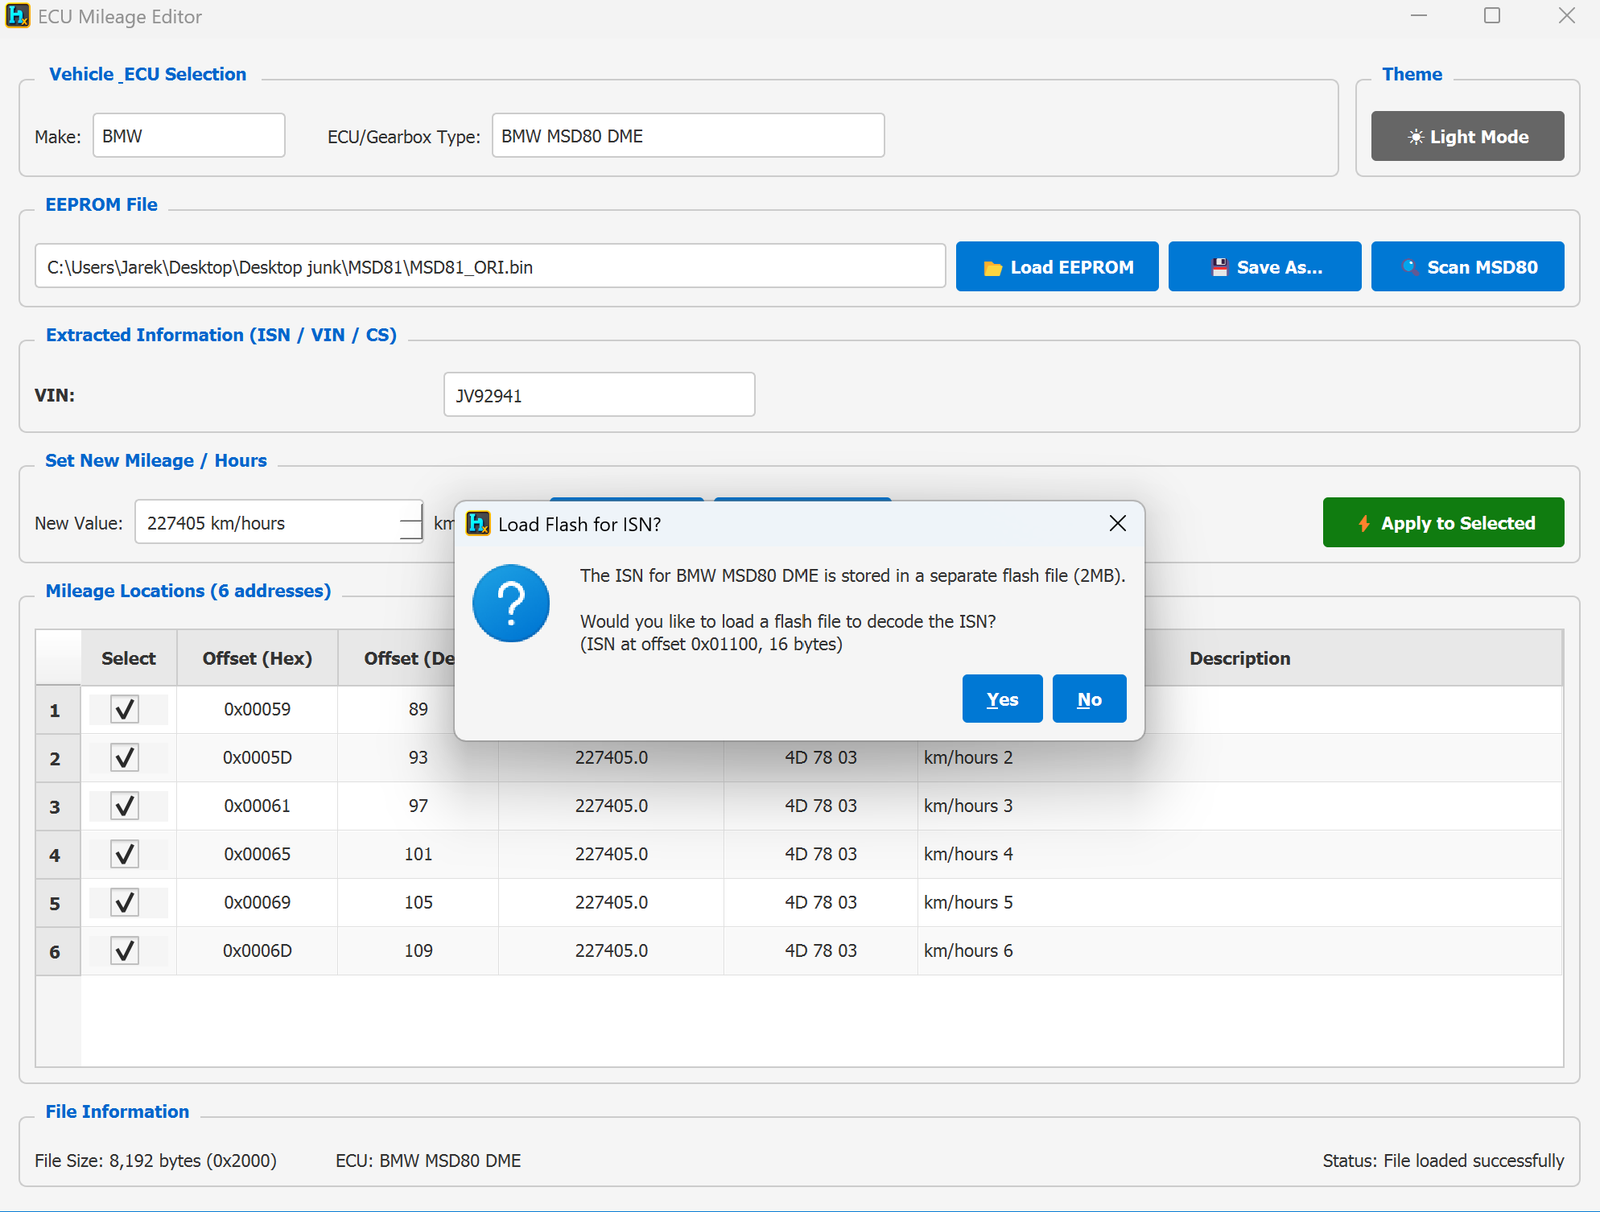This screenshot has height=1212, width=1600.
Task: Uncheck the checkbox for offset 0x00059
Action: tap(125, 709)
